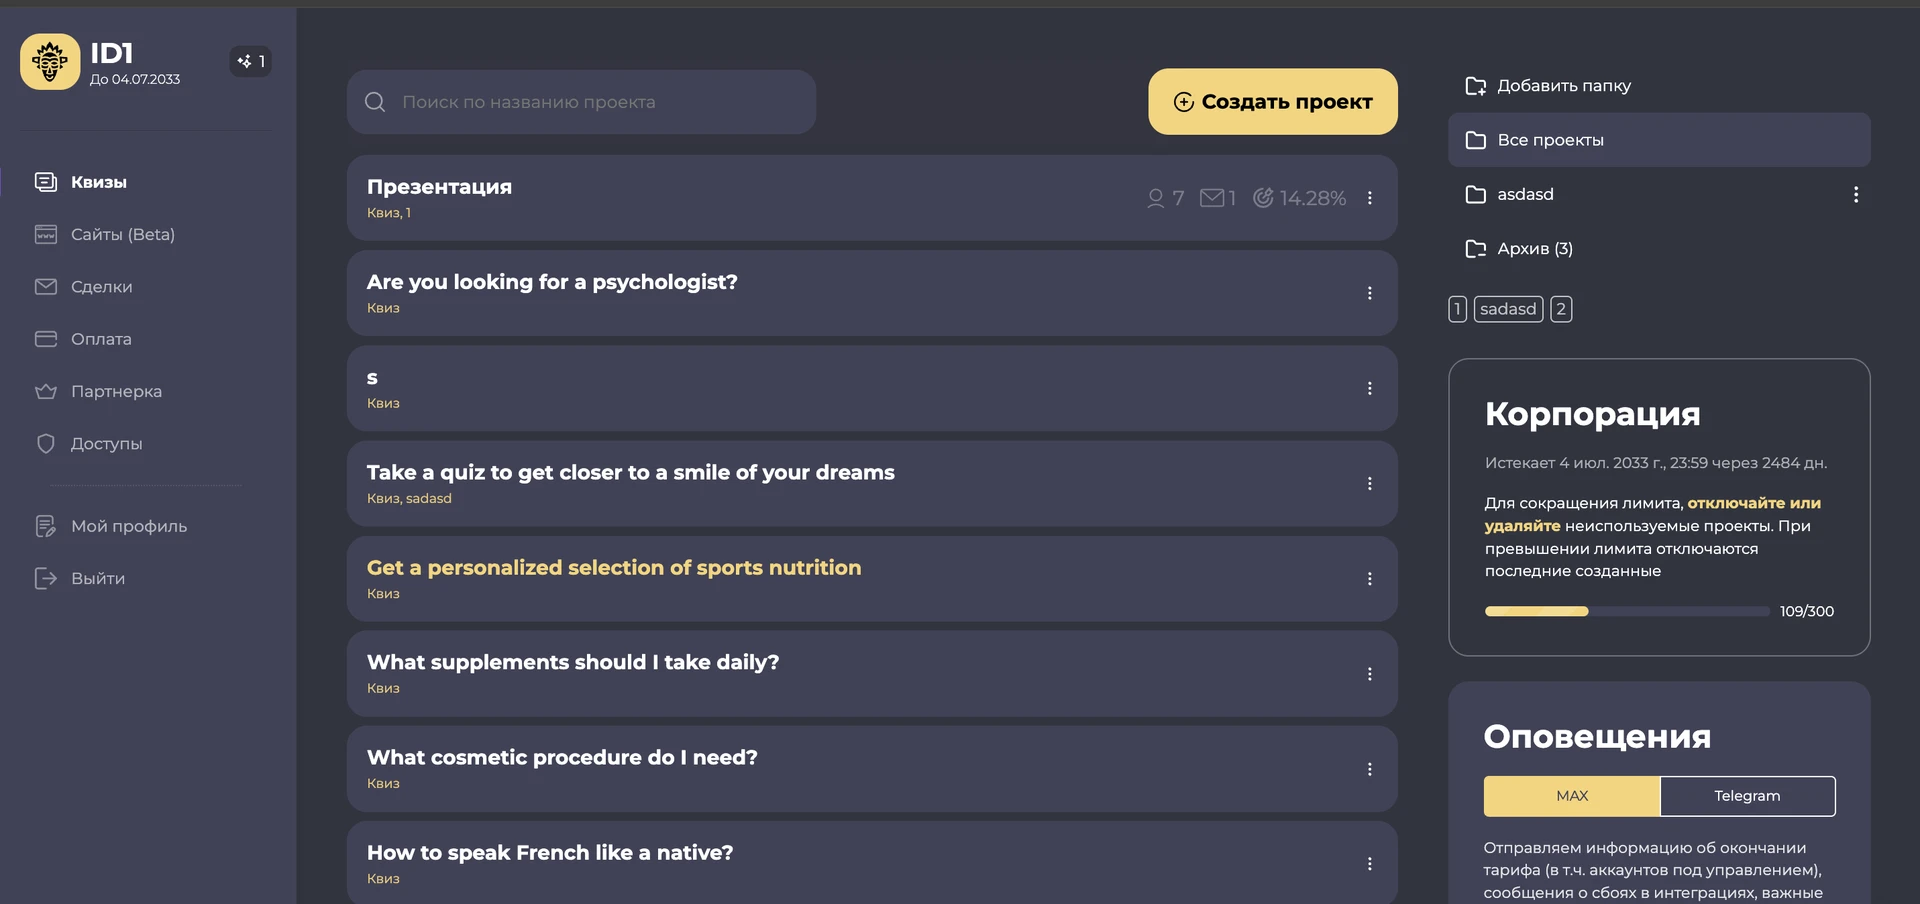Open three-dot menu for asdasd folder
This screenshot has height=904, width=1920.
(x=1856, y=195)
